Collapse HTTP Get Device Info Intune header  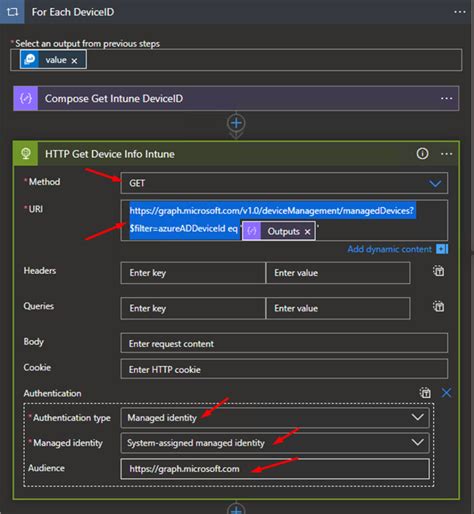pos(236,154)
